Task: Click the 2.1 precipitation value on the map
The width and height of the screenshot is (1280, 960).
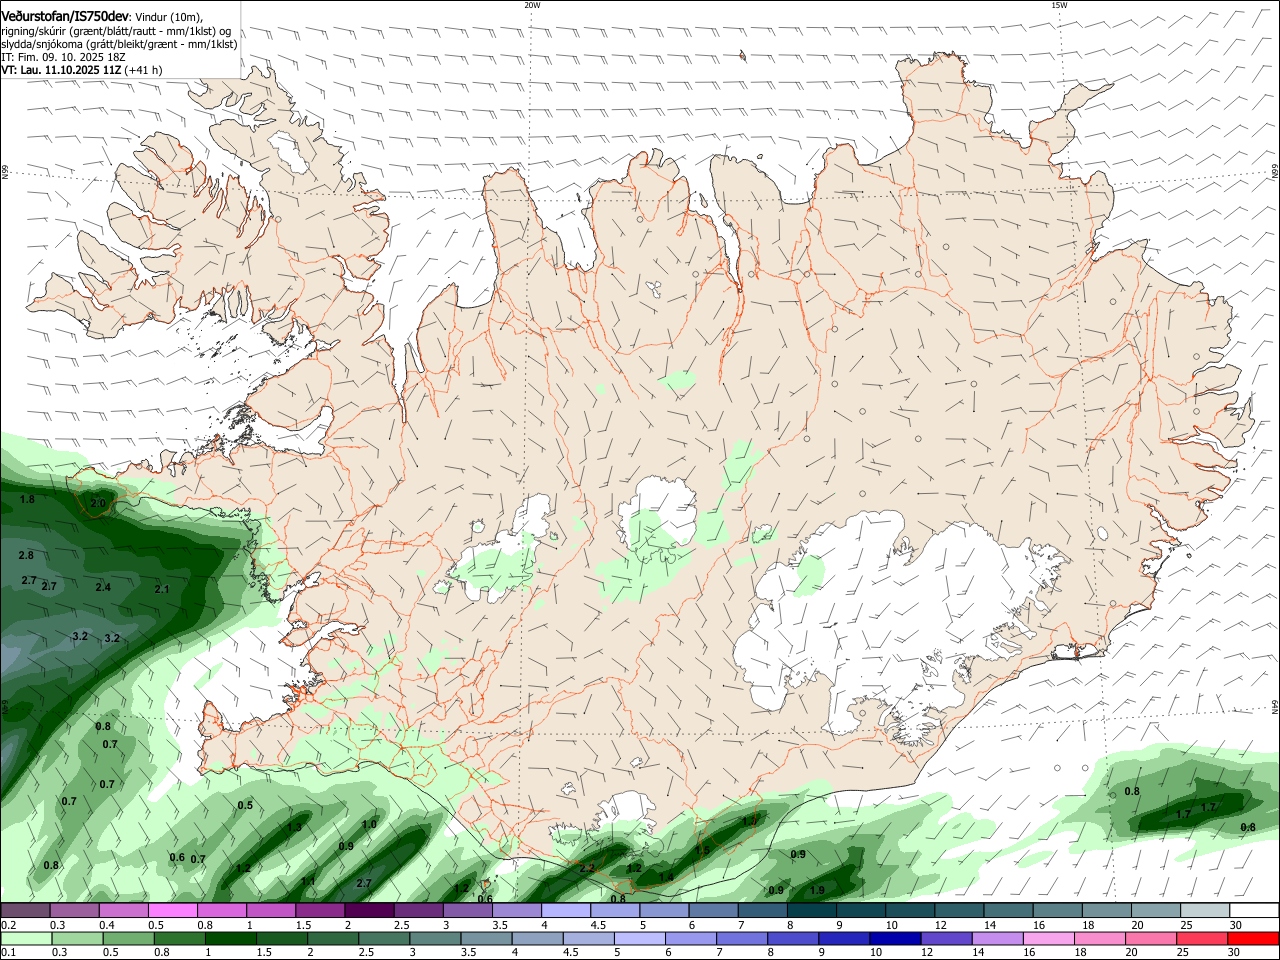Action: pos(162,589)
